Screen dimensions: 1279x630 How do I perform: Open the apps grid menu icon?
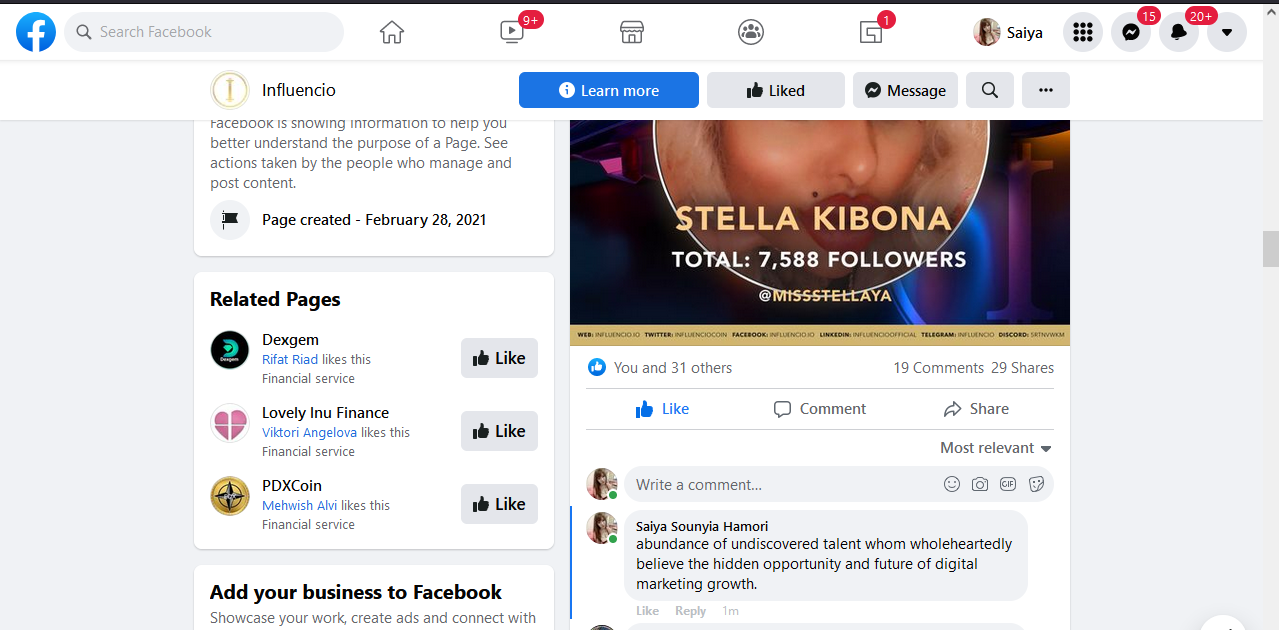coord(1082,32)
